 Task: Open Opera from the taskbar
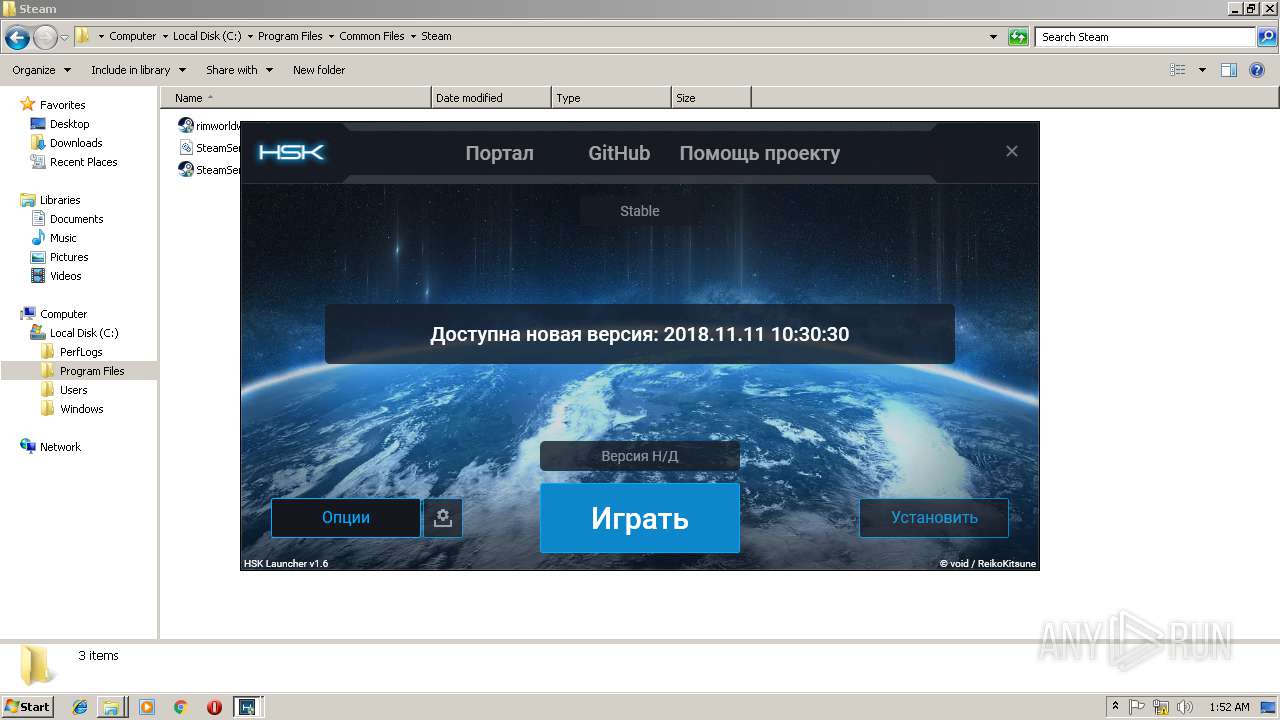click(x=214, y=706)
